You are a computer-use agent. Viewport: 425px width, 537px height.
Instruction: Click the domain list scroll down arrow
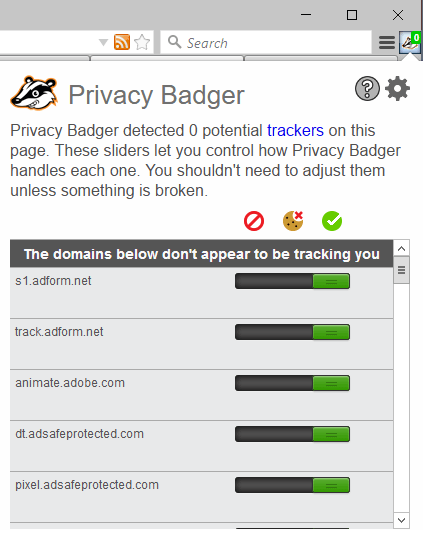pos(402,520)
